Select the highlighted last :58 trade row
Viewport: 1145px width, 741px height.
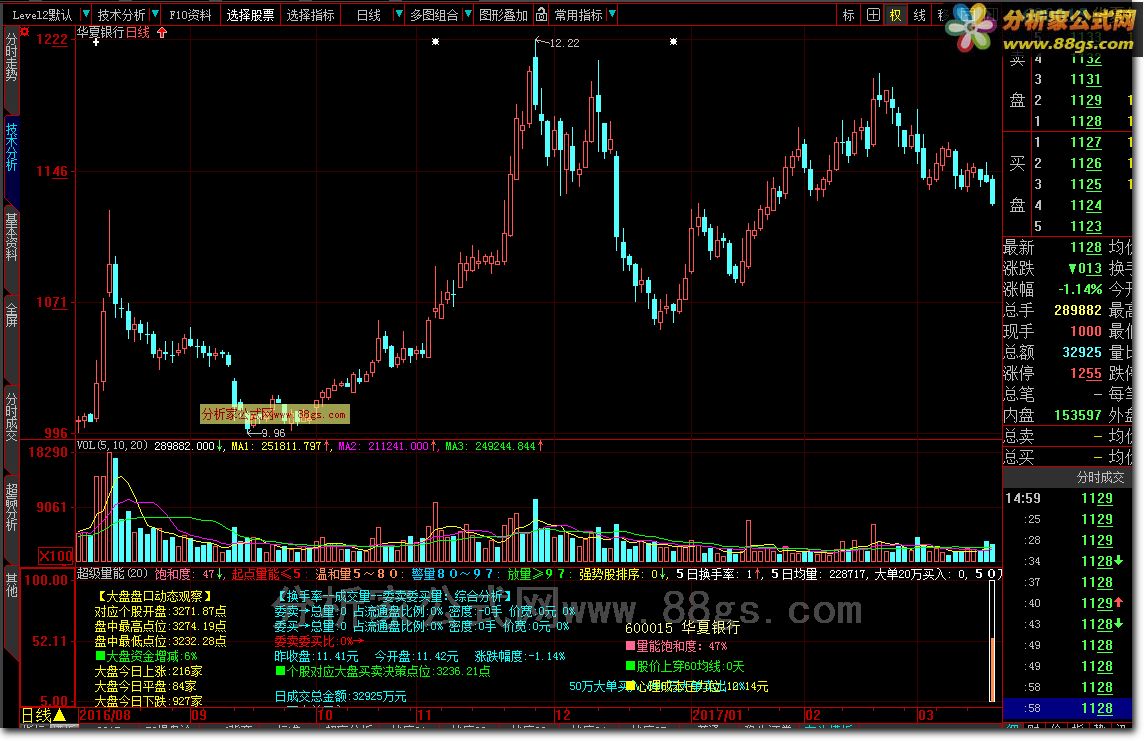click(1068, 708)
